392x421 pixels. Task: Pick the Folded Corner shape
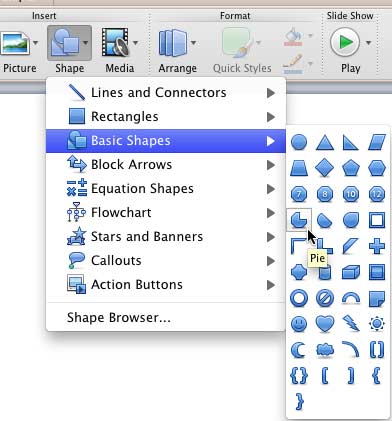[x=377, y=298]
